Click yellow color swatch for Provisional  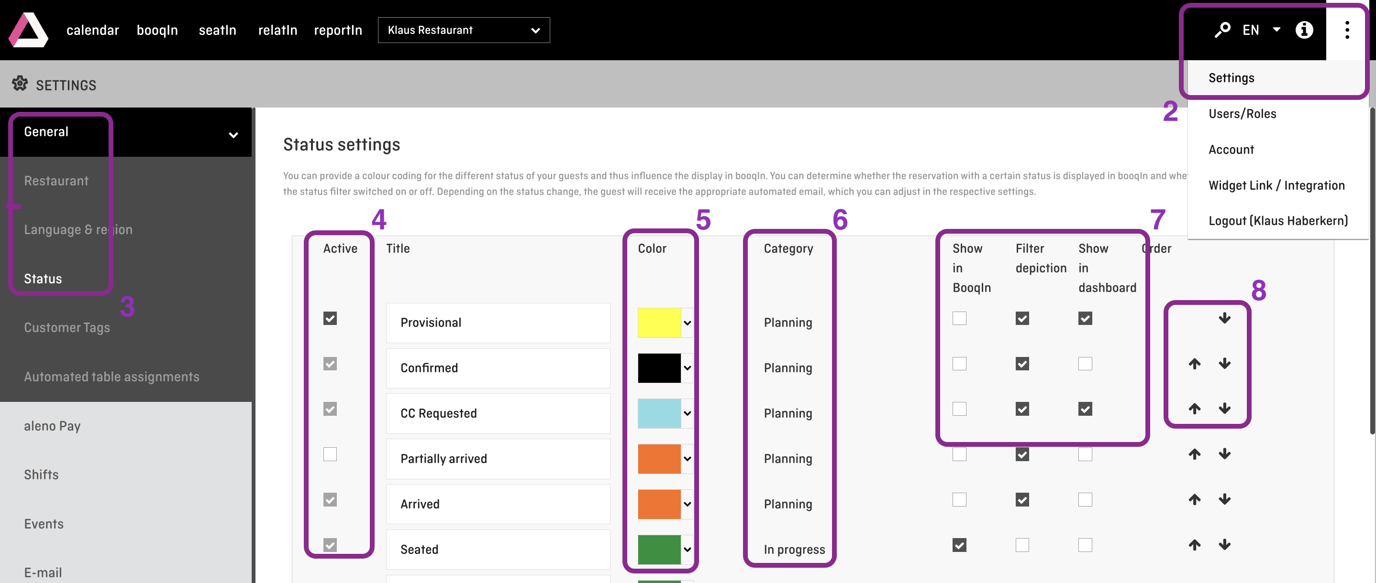point(659,323)
